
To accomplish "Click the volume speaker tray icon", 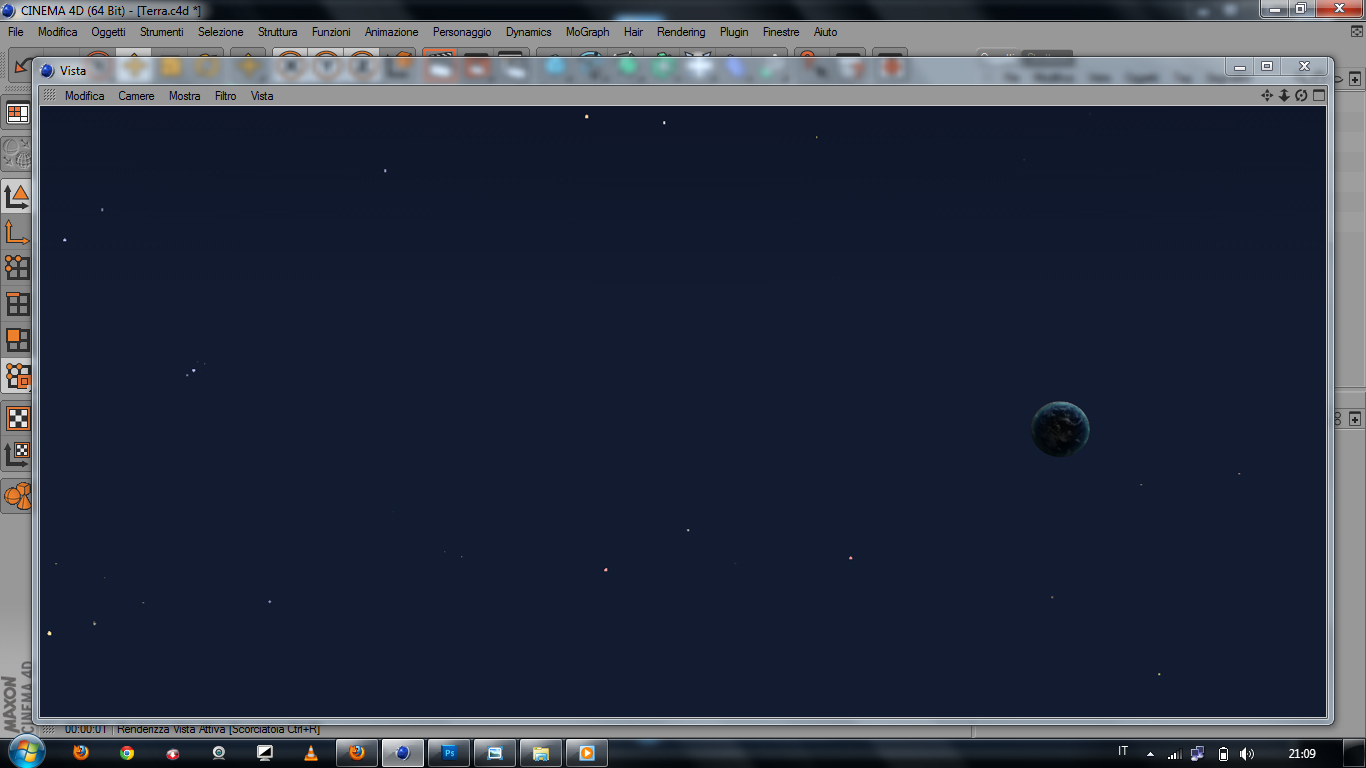I will pos(1246,753).
